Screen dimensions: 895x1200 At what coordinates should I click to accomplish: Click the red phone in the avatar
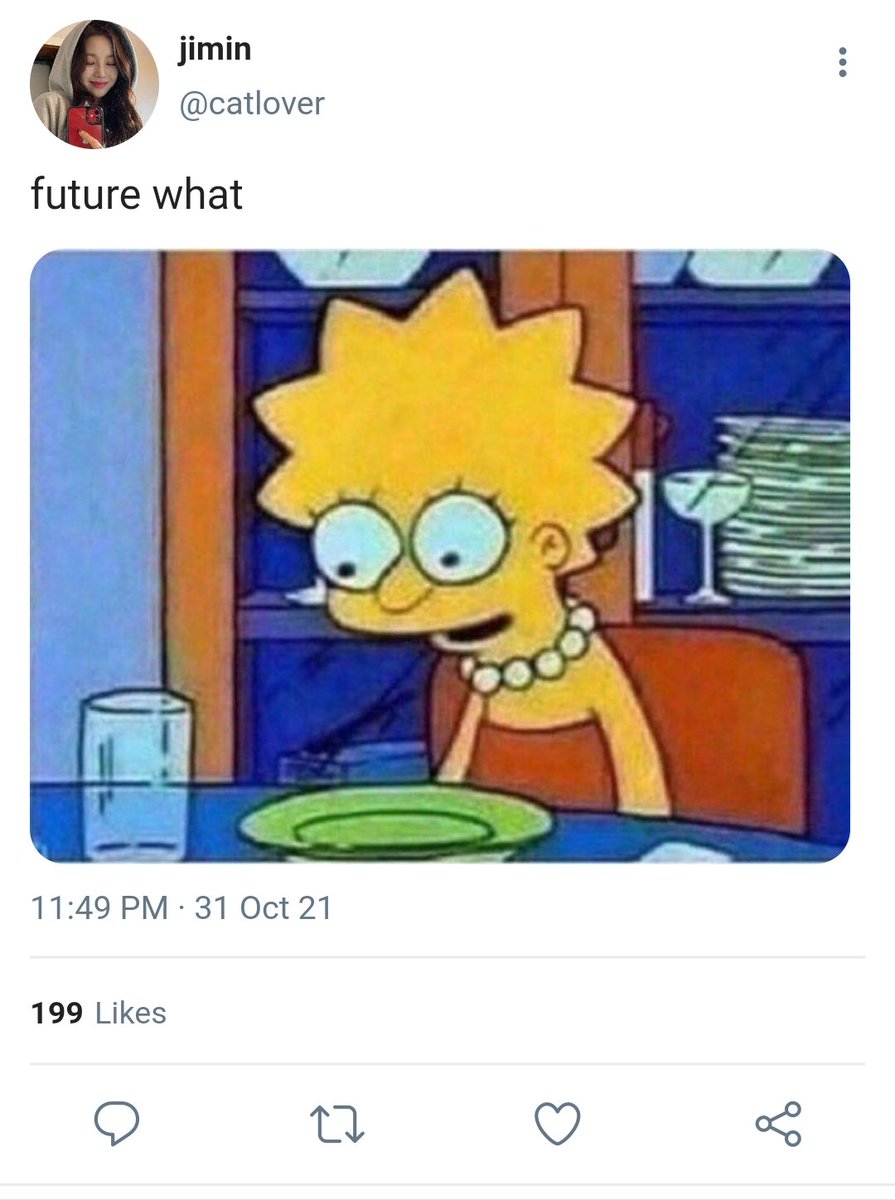pos(83,127)
